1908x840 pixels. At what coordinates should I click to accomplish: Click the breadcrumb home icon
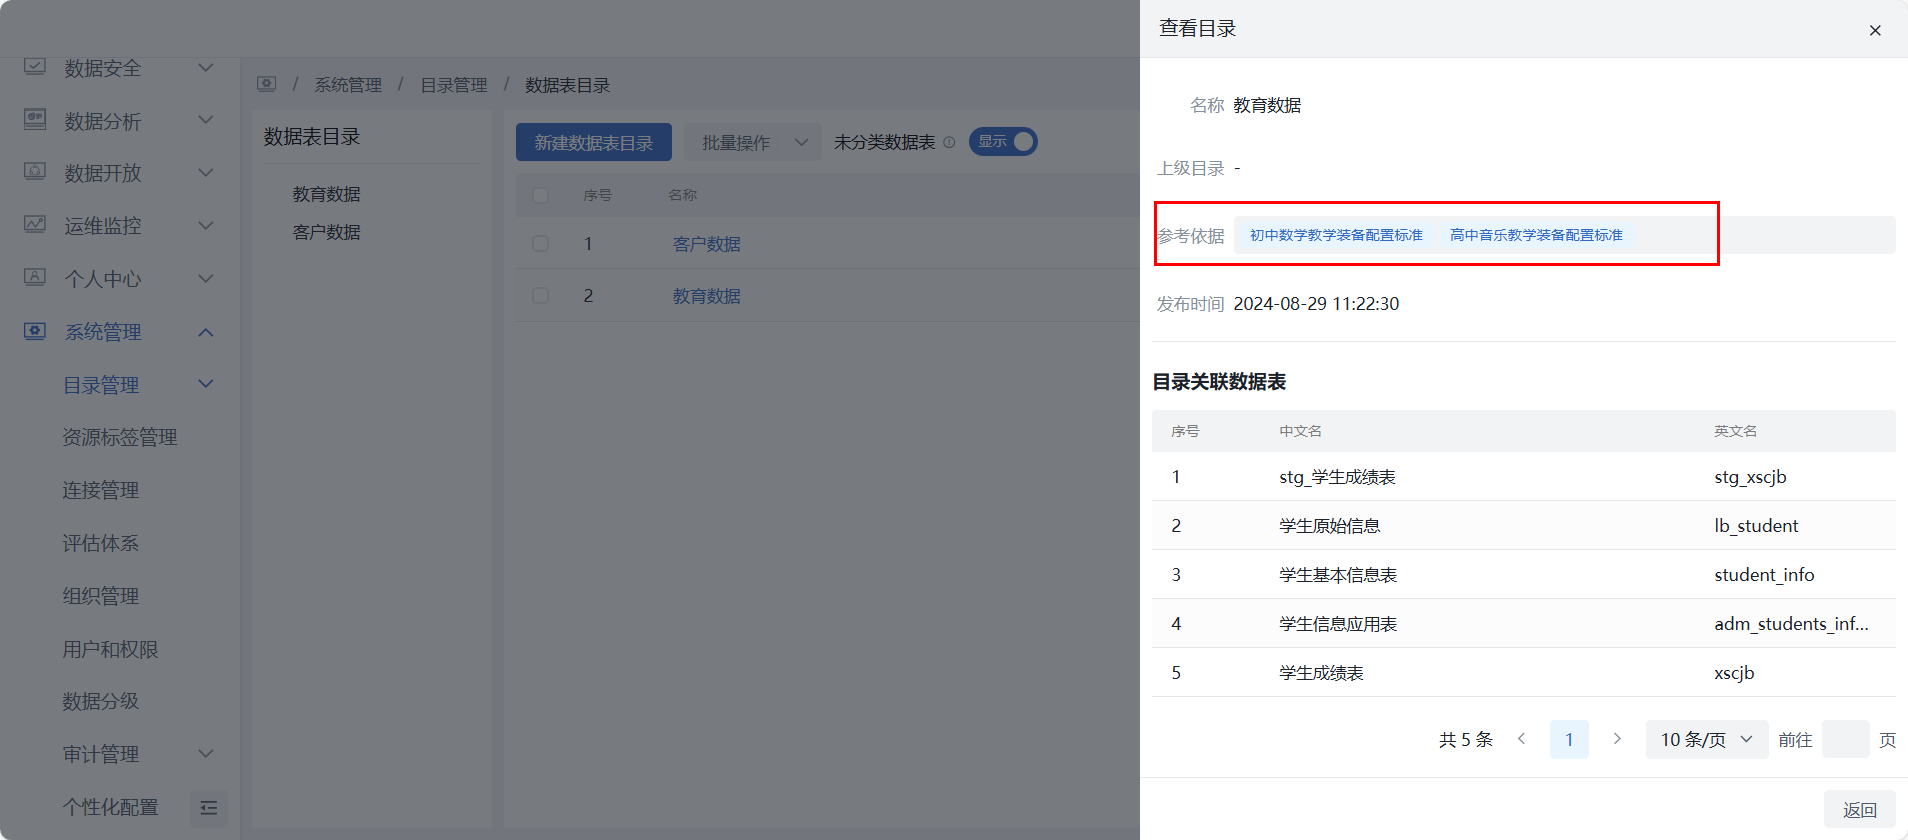coord(266,84)
